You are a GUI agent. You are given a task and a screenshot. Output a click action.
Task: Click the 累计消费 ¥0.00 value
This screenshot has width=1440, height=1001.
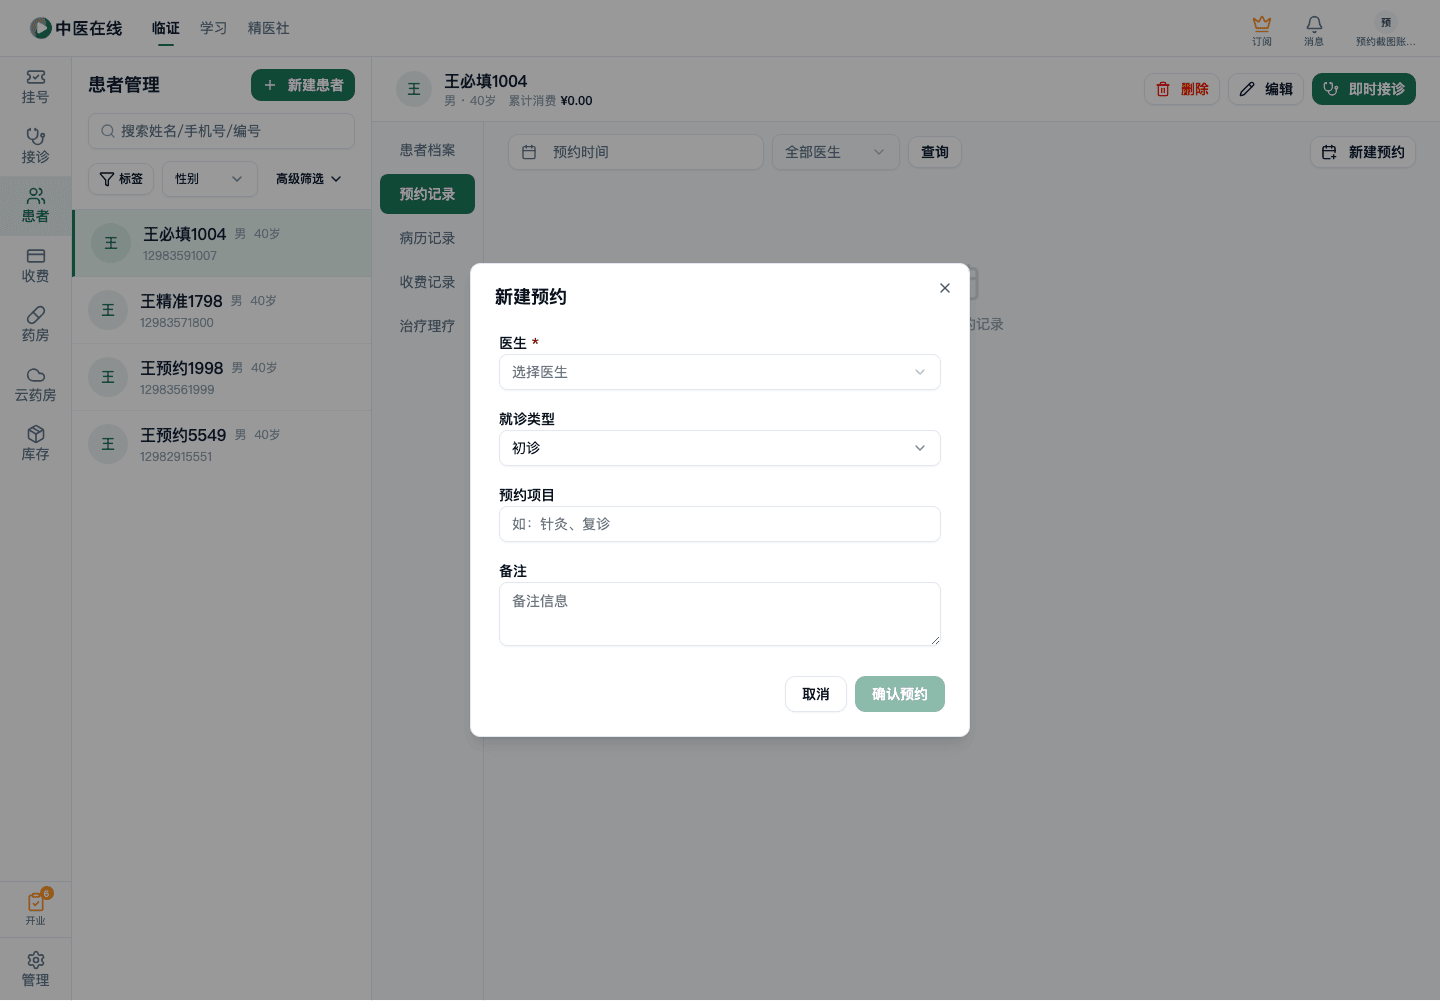(x=577, y=101)
